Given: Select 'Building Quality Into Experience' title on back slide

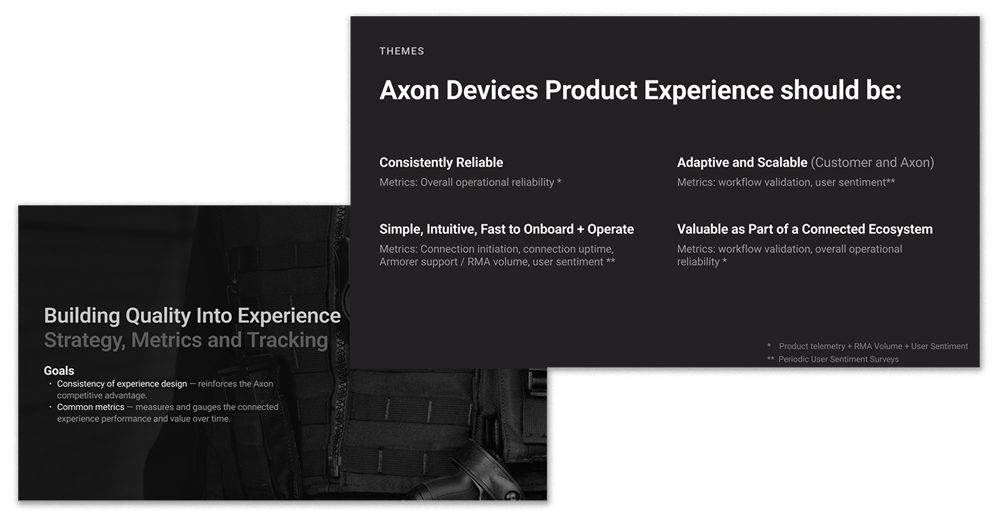Looking at the screenshot, I should [192, 316].
